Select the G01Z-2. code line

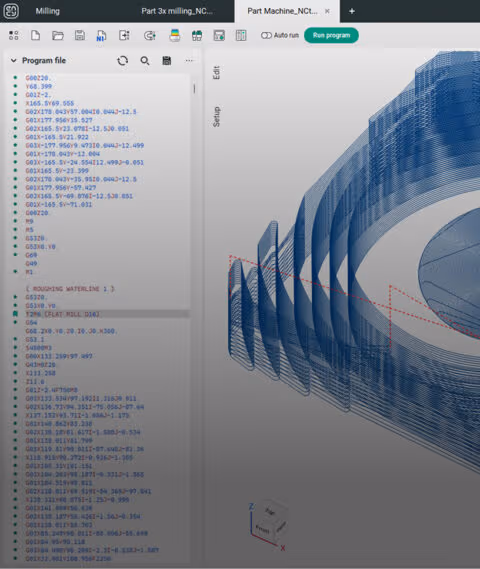[x=38, y=95]
